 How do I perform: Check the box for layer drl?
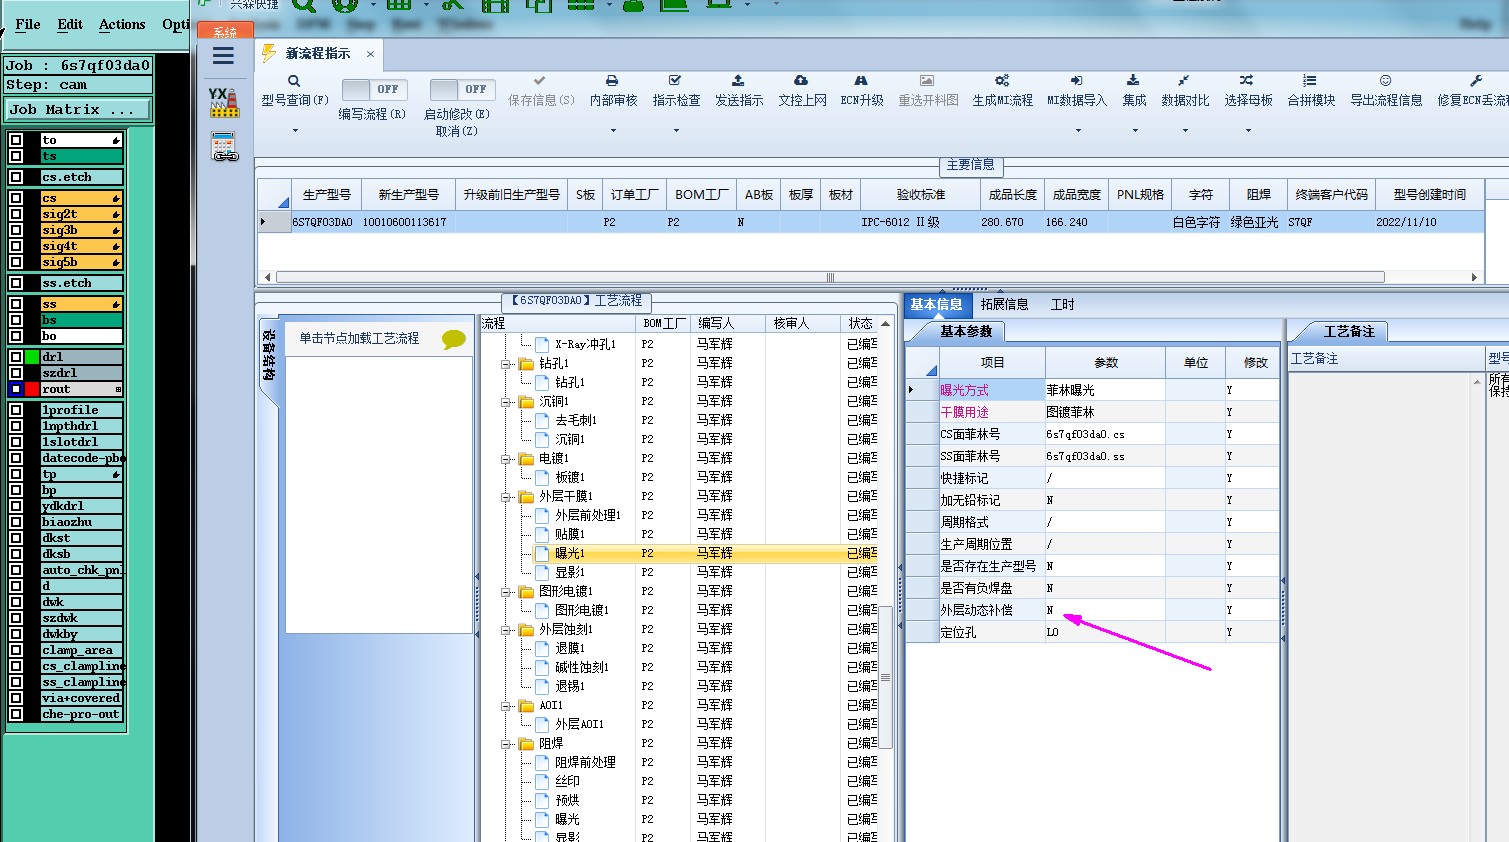coord(16,357)
